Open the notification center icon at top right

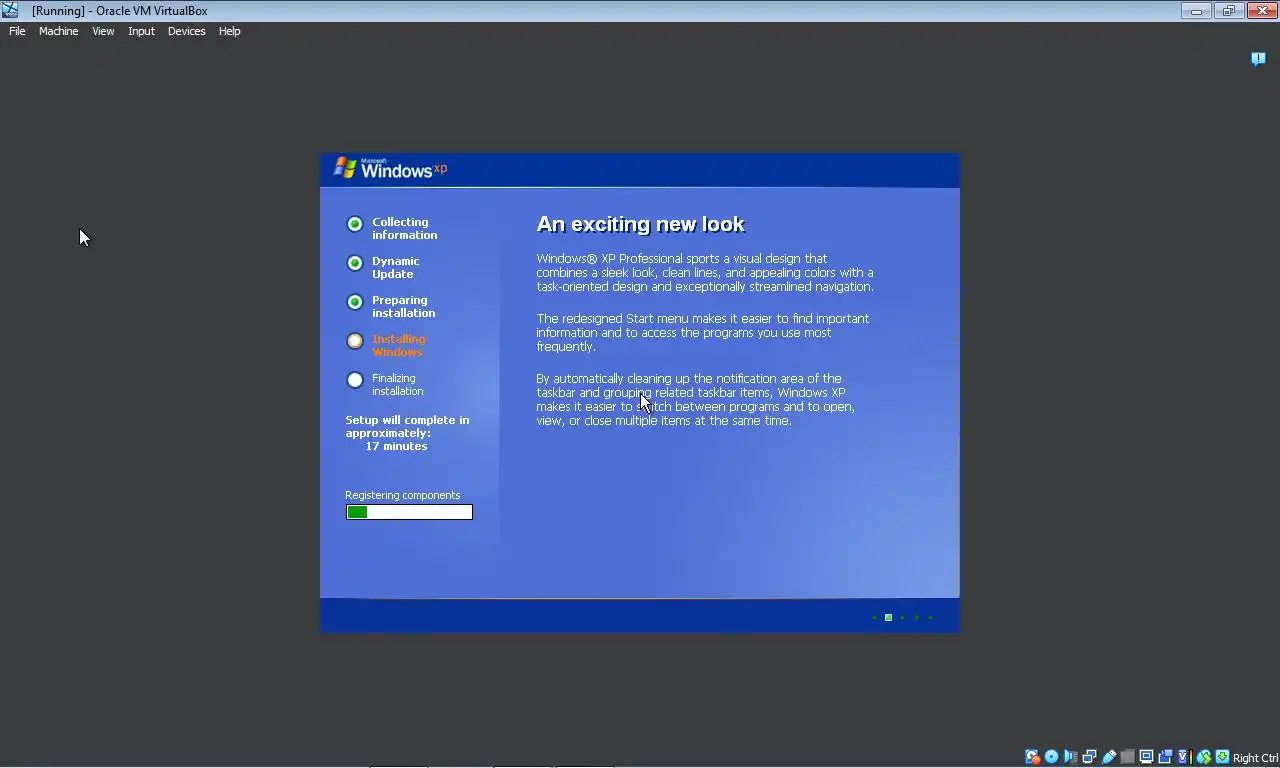pyautogui.click(x=1258, y=59)
